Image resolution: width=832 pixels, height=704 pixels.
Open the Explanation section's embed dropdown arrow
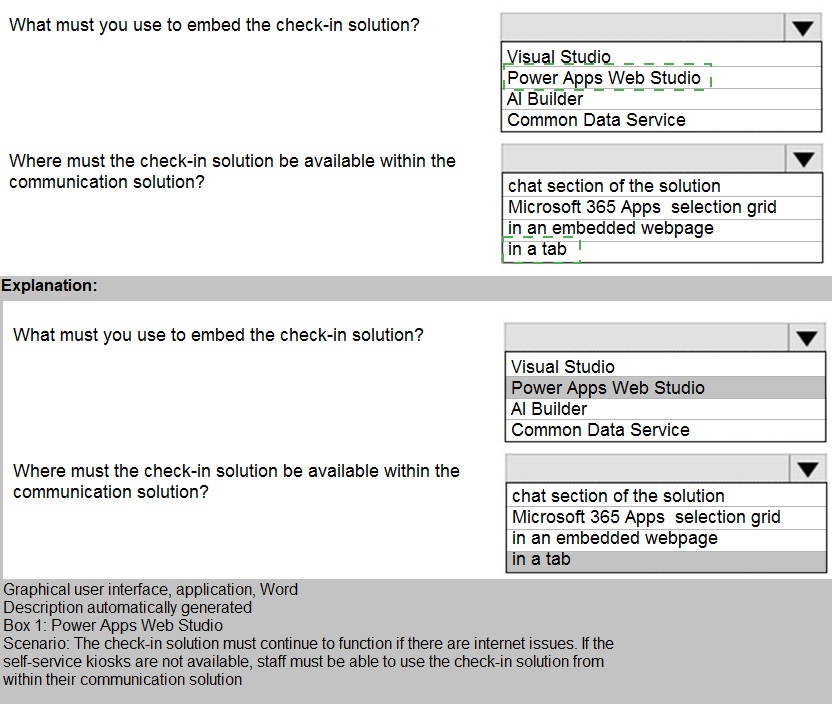coord(807,338)
